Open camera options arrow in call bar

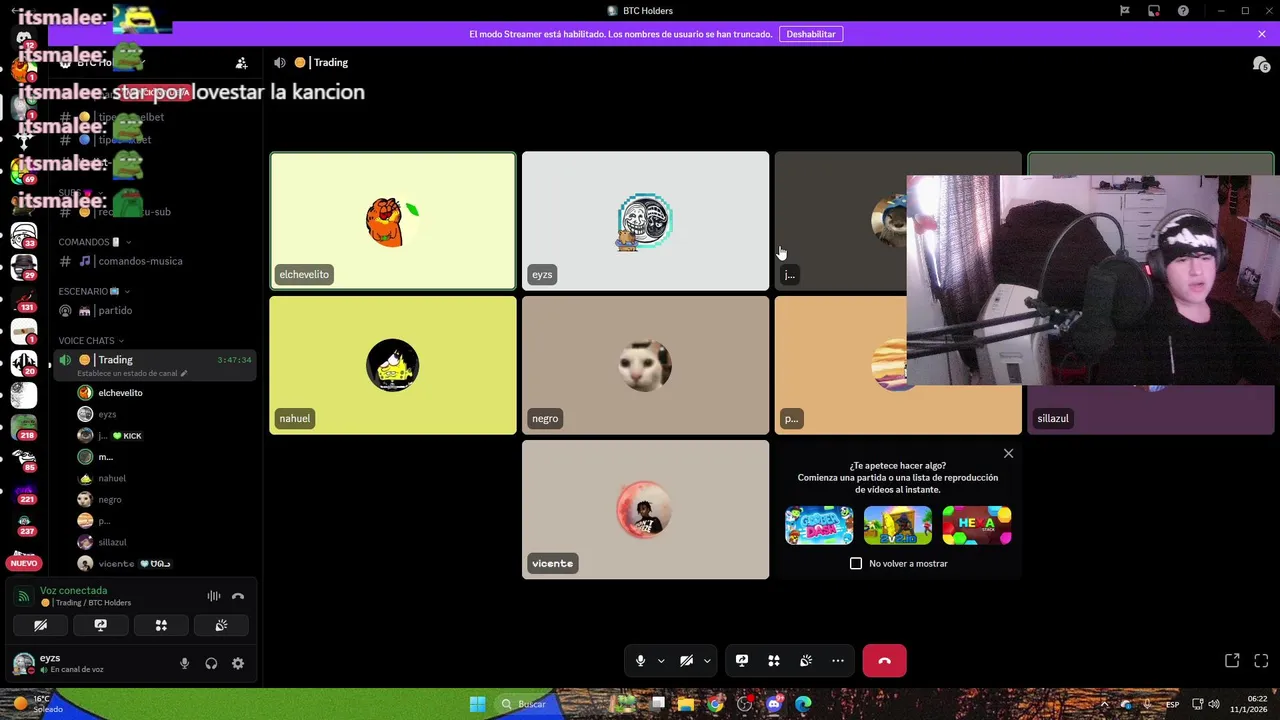tap(707, 661)
